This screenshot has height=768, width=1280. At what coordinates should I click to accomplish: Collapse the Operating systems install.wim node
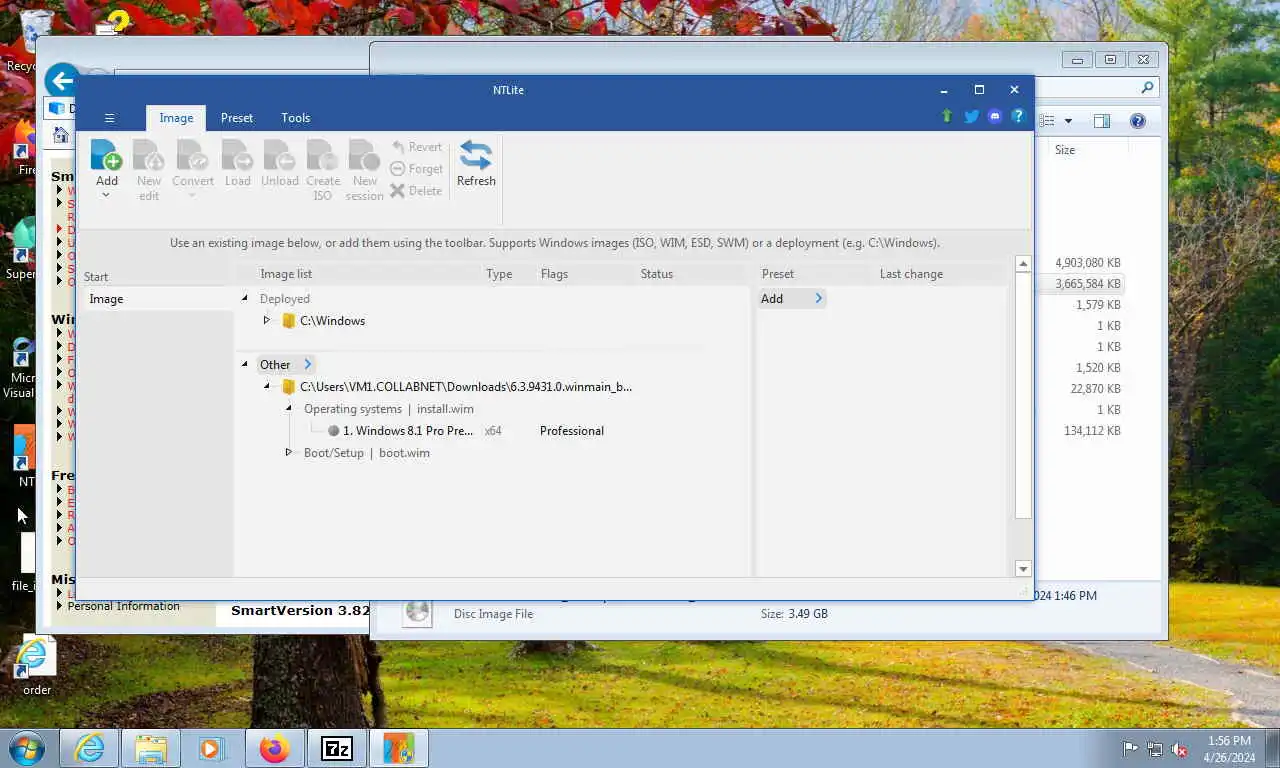289,408
